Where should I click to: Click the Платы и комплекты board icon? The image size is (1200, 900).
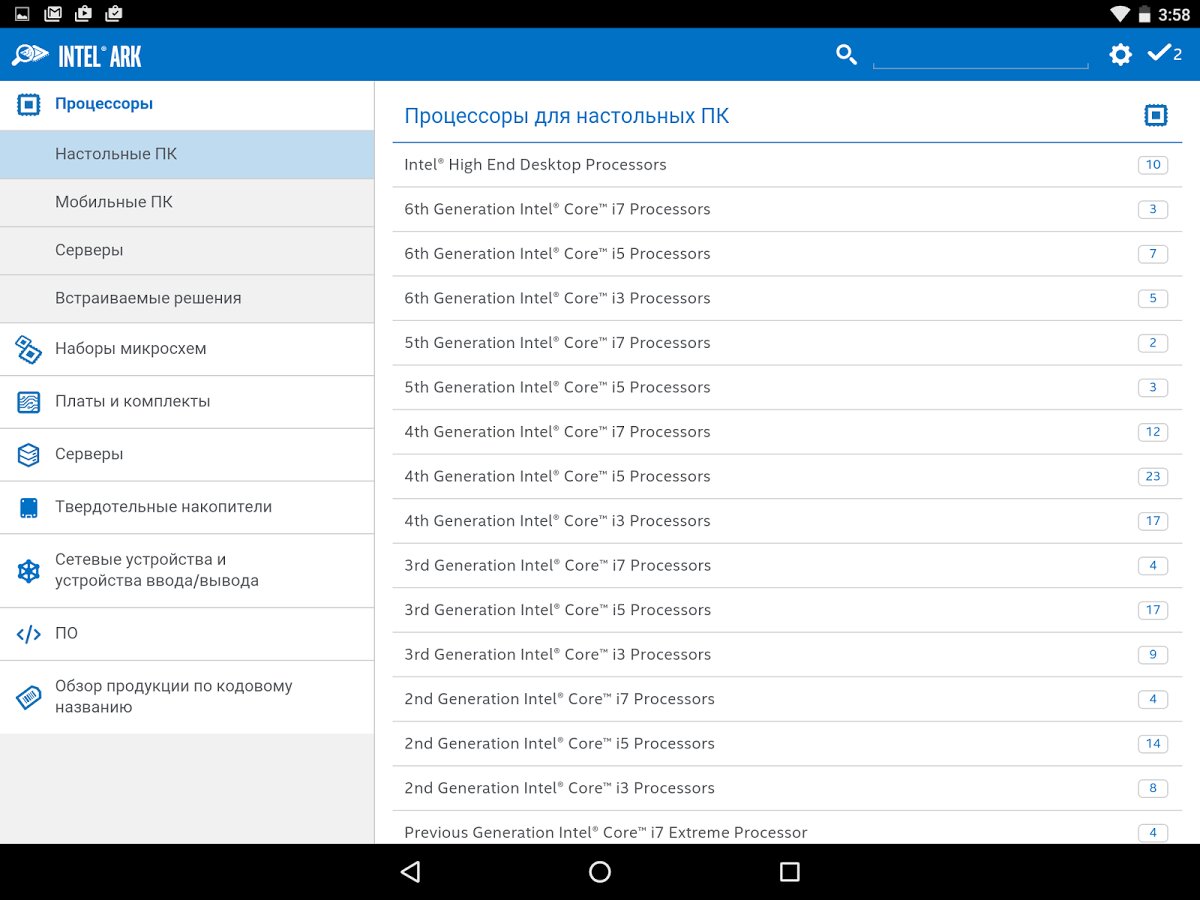[29, 402]
